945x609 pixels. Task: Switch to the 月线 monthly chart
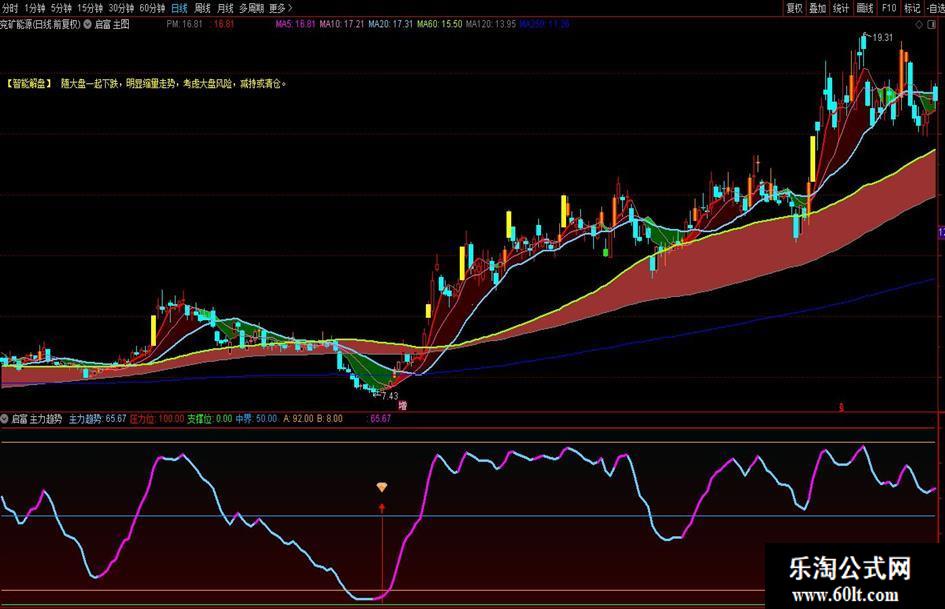coord(225,8)
